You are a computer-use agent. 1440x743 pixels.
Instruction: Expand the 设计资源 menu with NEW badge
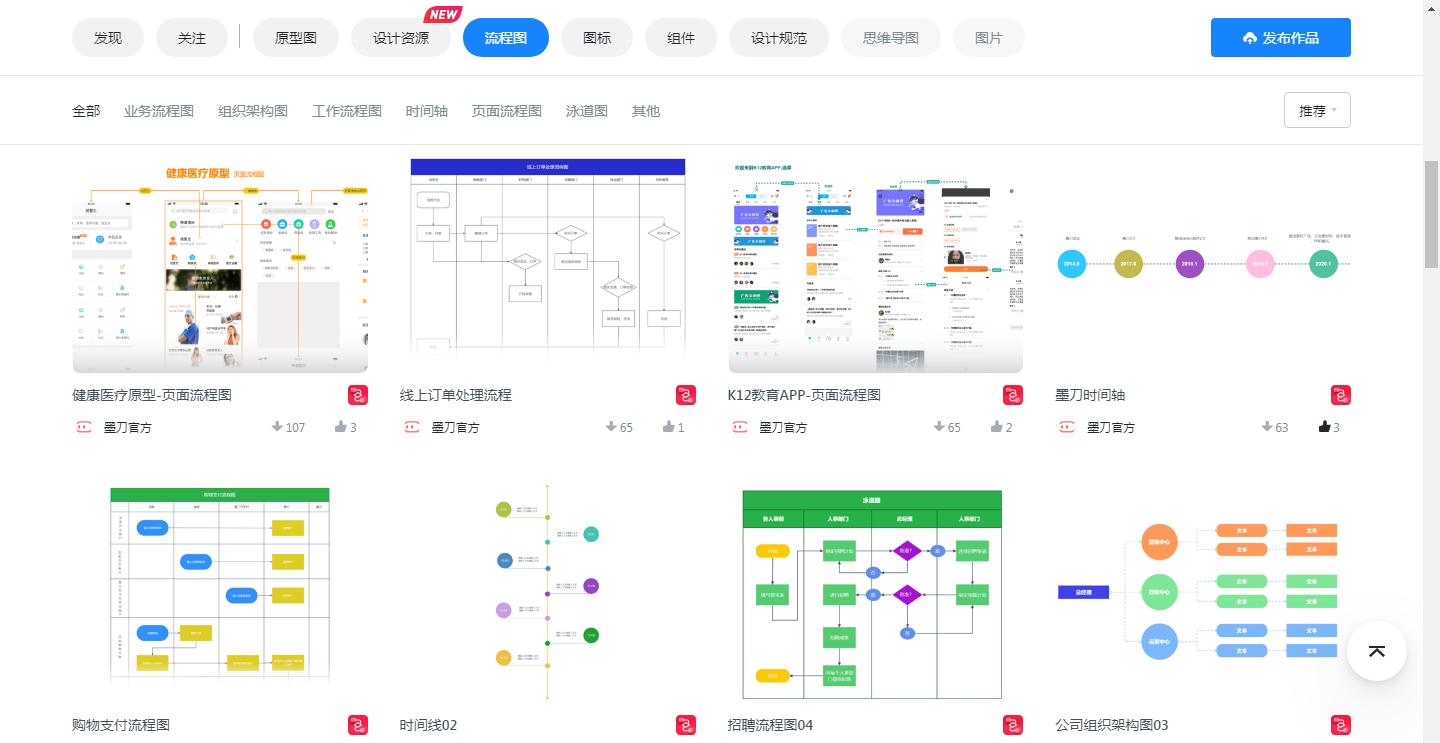tap(400, 37)
